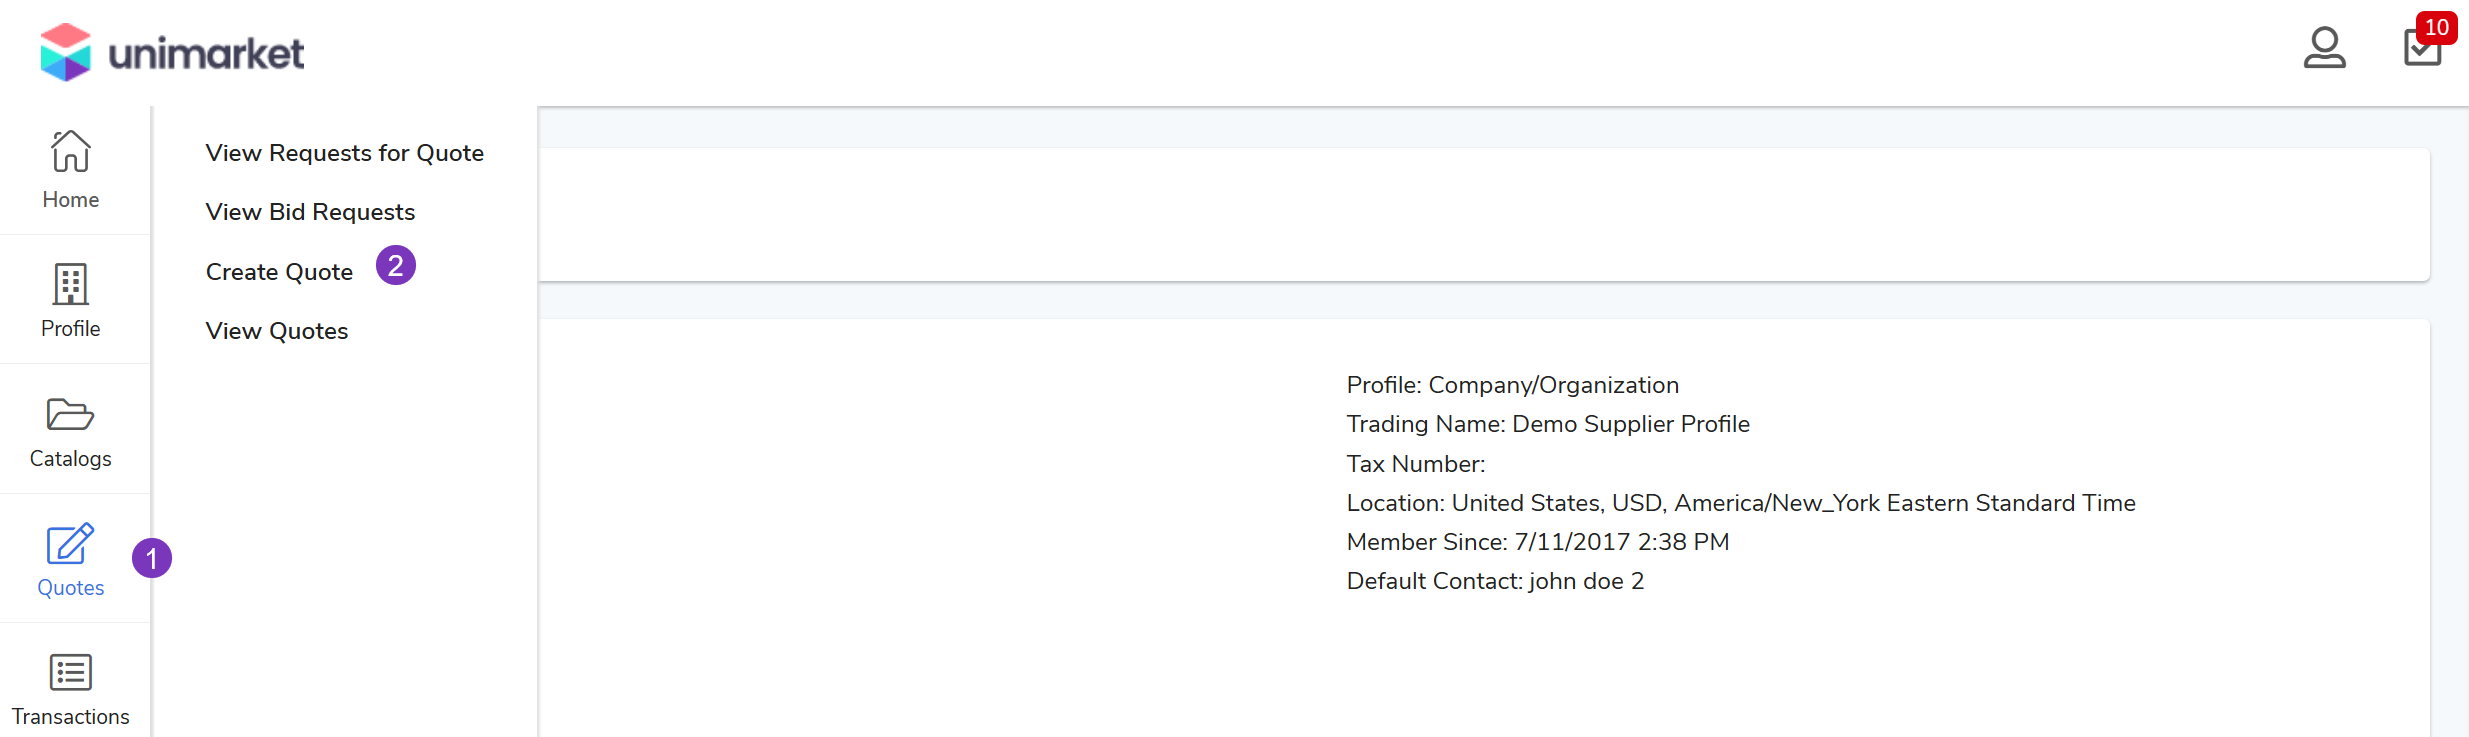Open the tasks checkbox icon
The image size is (2469, 737).
[2421, 50]
